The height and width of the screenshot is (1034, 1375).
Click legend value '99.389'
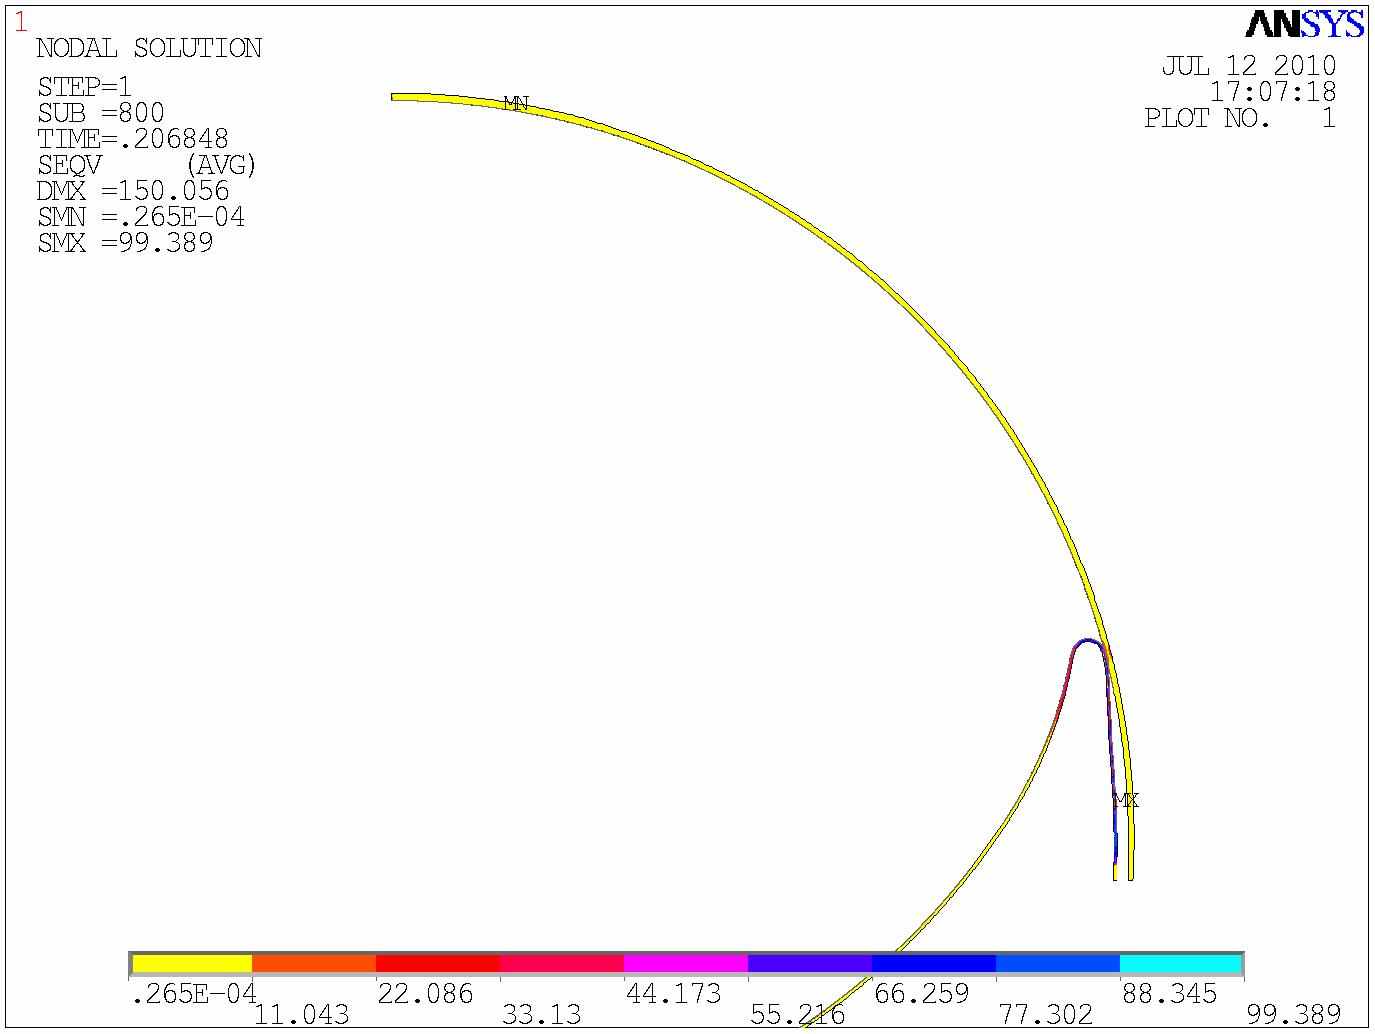1293,1015
